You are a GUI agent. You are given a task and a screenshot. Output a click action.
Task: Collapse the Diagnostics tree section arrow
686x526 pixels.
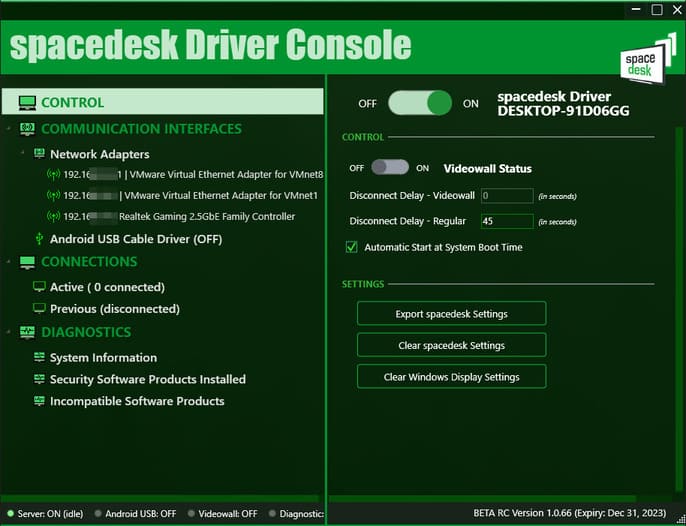(x=8, y=332)
